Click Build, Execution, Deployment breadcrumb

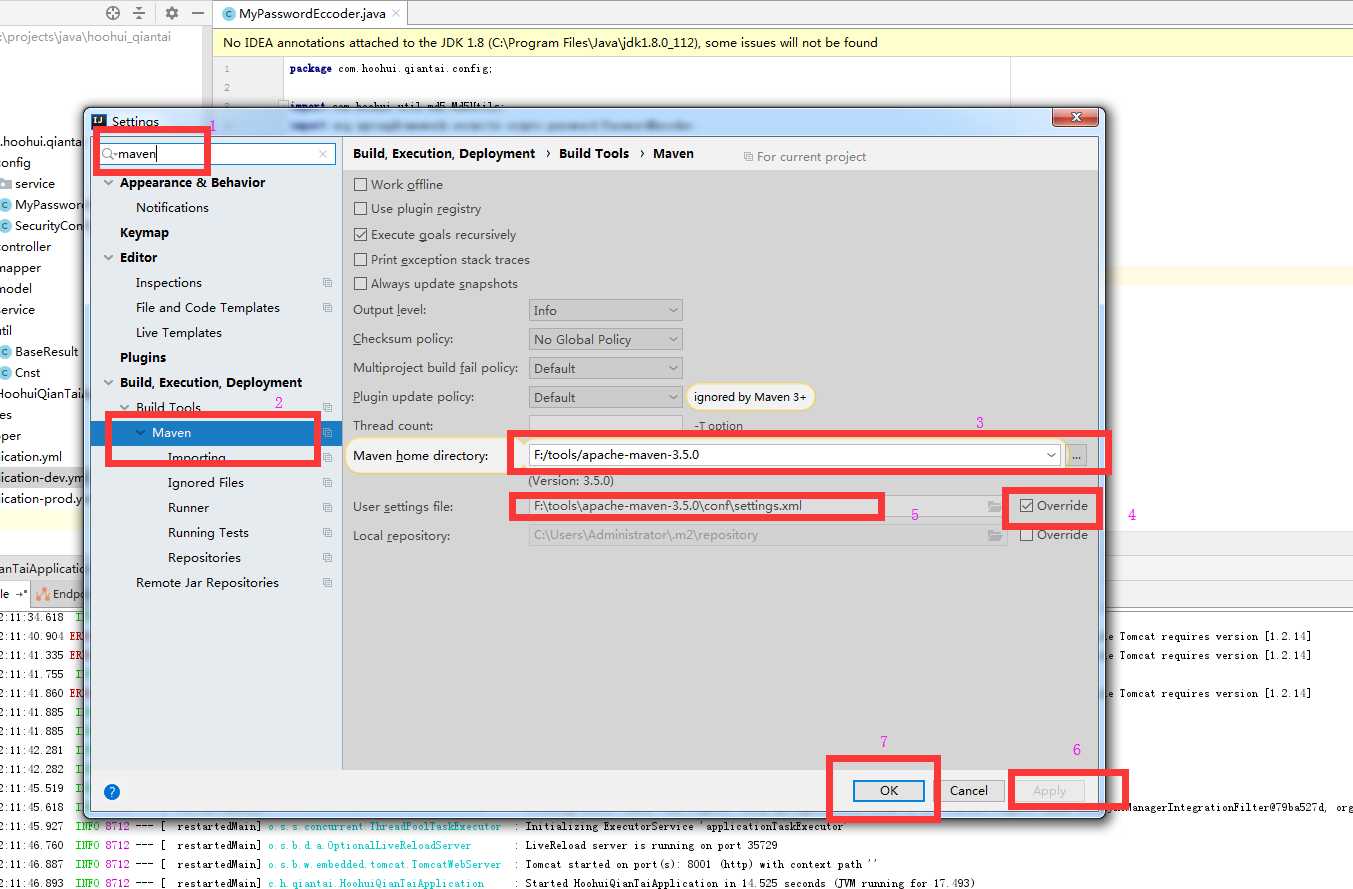444,154
